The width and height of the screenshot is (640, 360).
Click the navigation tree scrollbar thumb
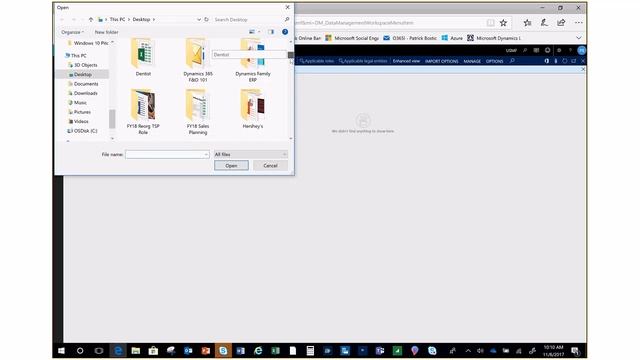112,119
